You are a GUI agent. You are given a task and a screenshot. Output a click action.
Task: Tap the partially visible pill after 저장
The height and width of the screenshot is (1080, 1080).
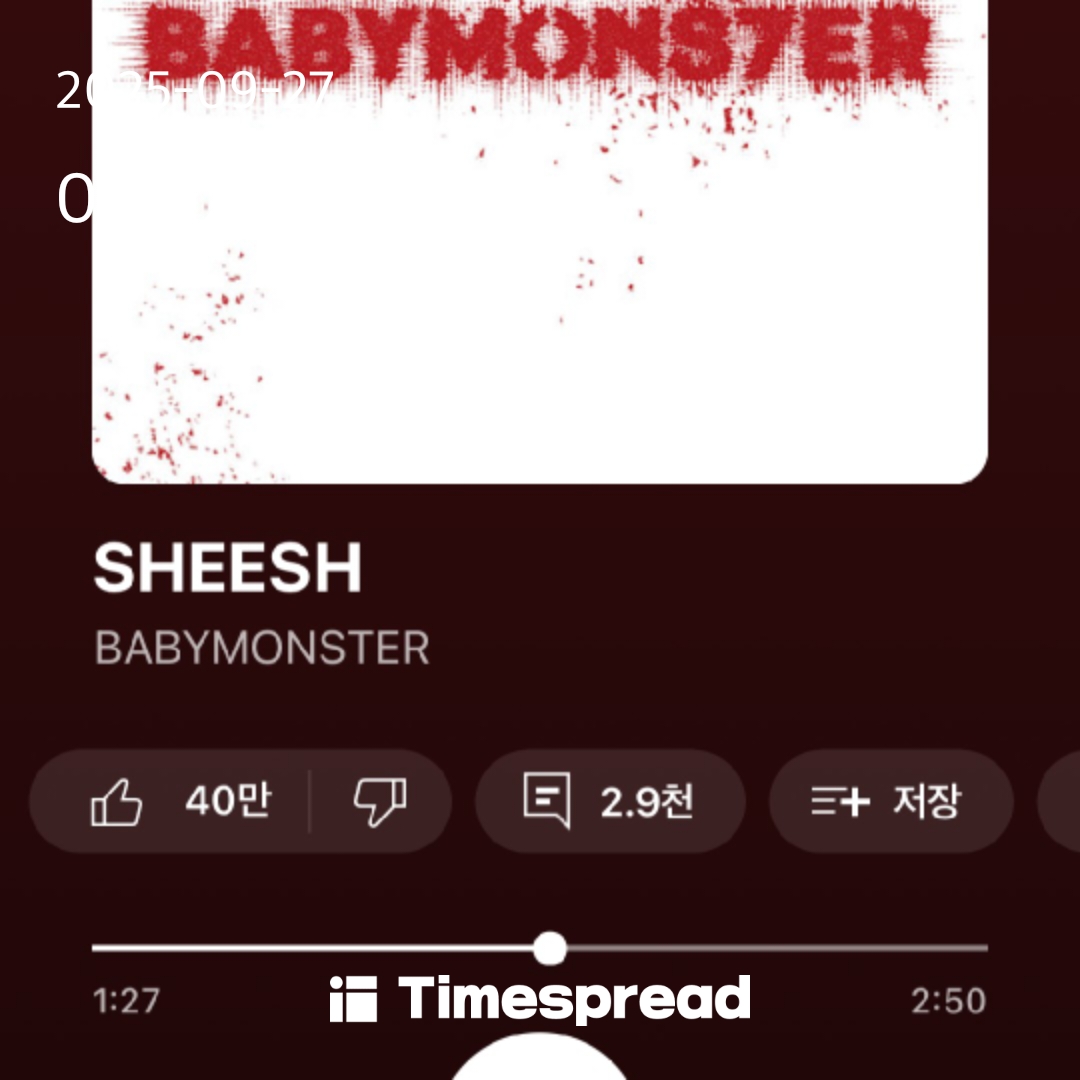click(1059, 801)
